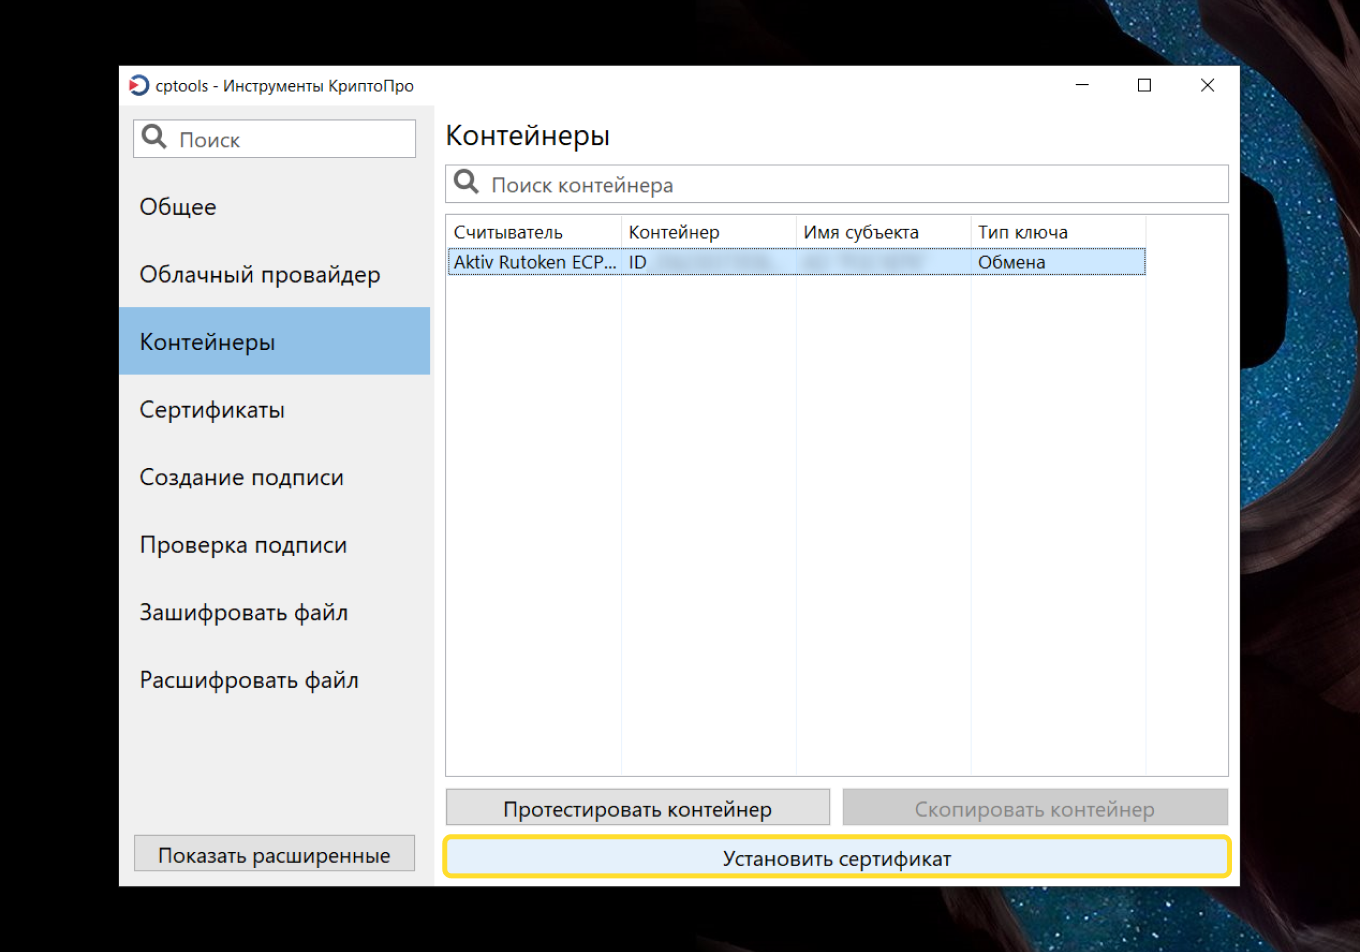Click the CryptoPro app icon in title bar

click(x=139, y=86)
